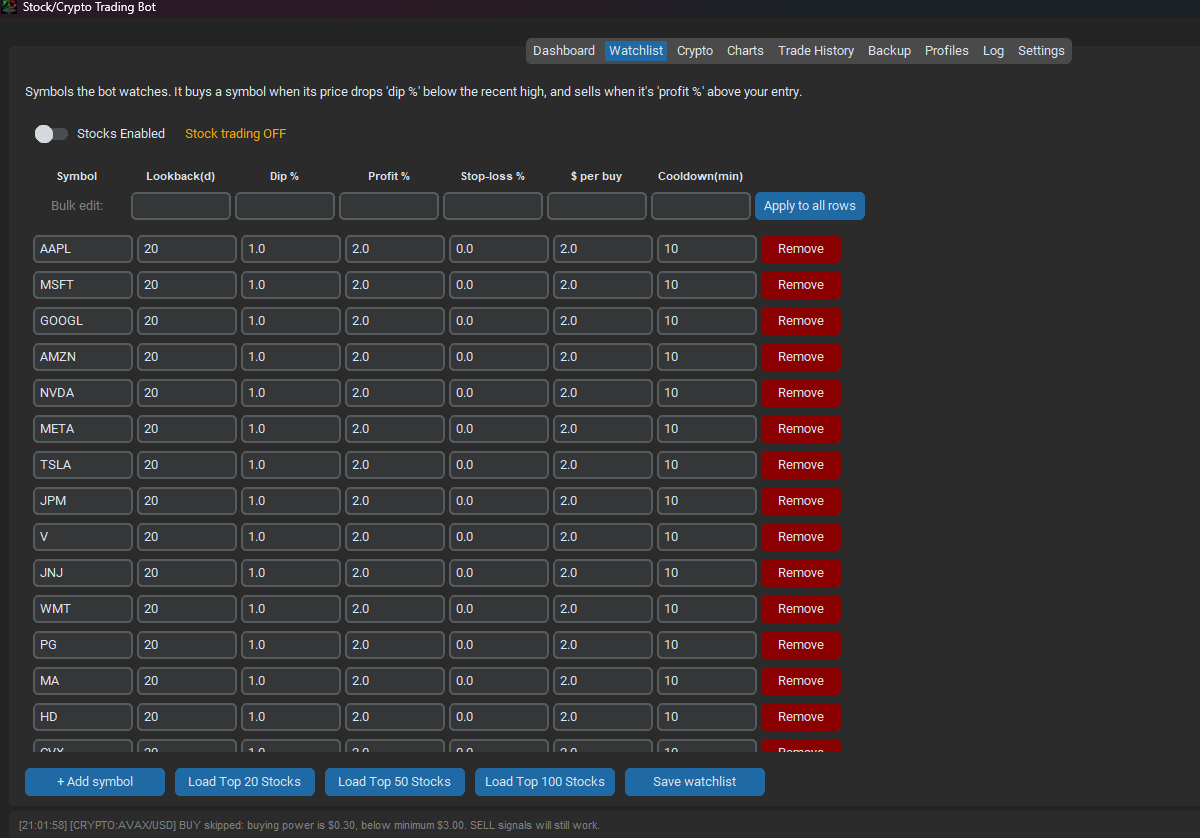The height and width of the screenshot is (838, 1200).
Task: Remove the NVDA row
Action: point(801,393)
